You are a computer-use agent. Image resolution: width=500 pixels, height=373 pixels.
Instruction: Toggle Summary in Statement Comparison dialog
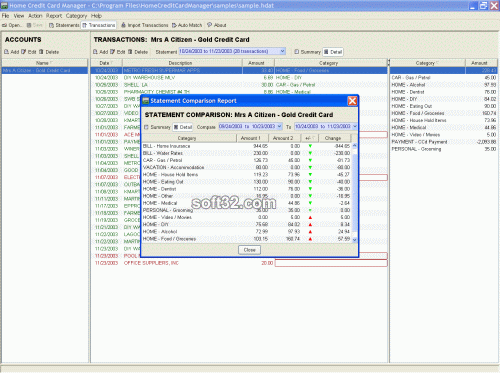point(157,127)
